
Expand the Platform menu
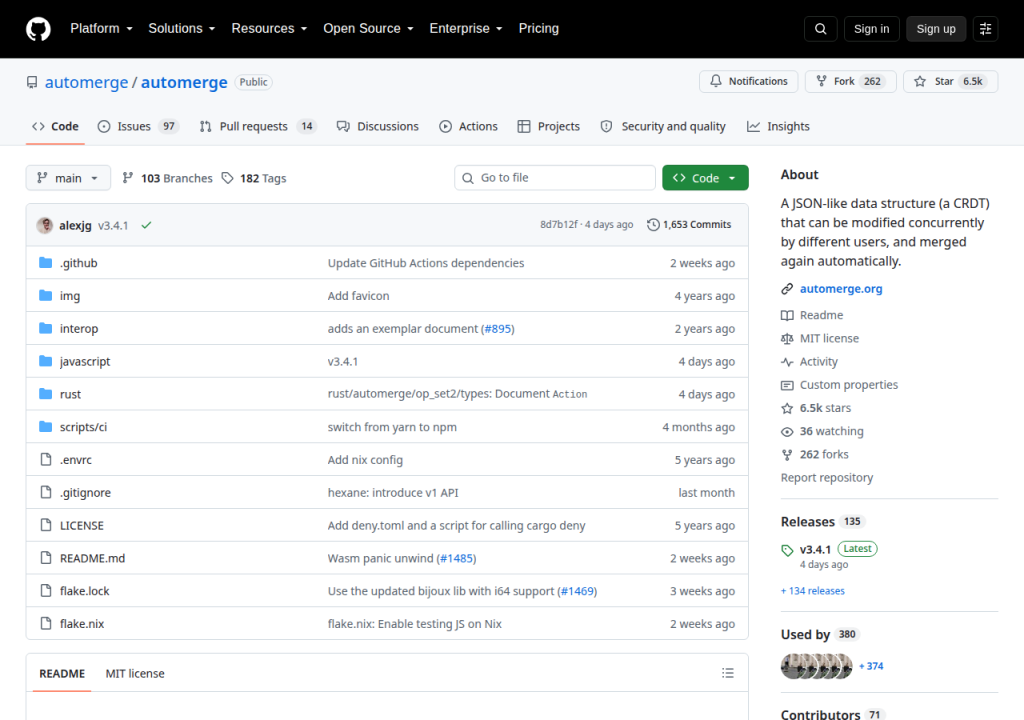tap(101, 29)
